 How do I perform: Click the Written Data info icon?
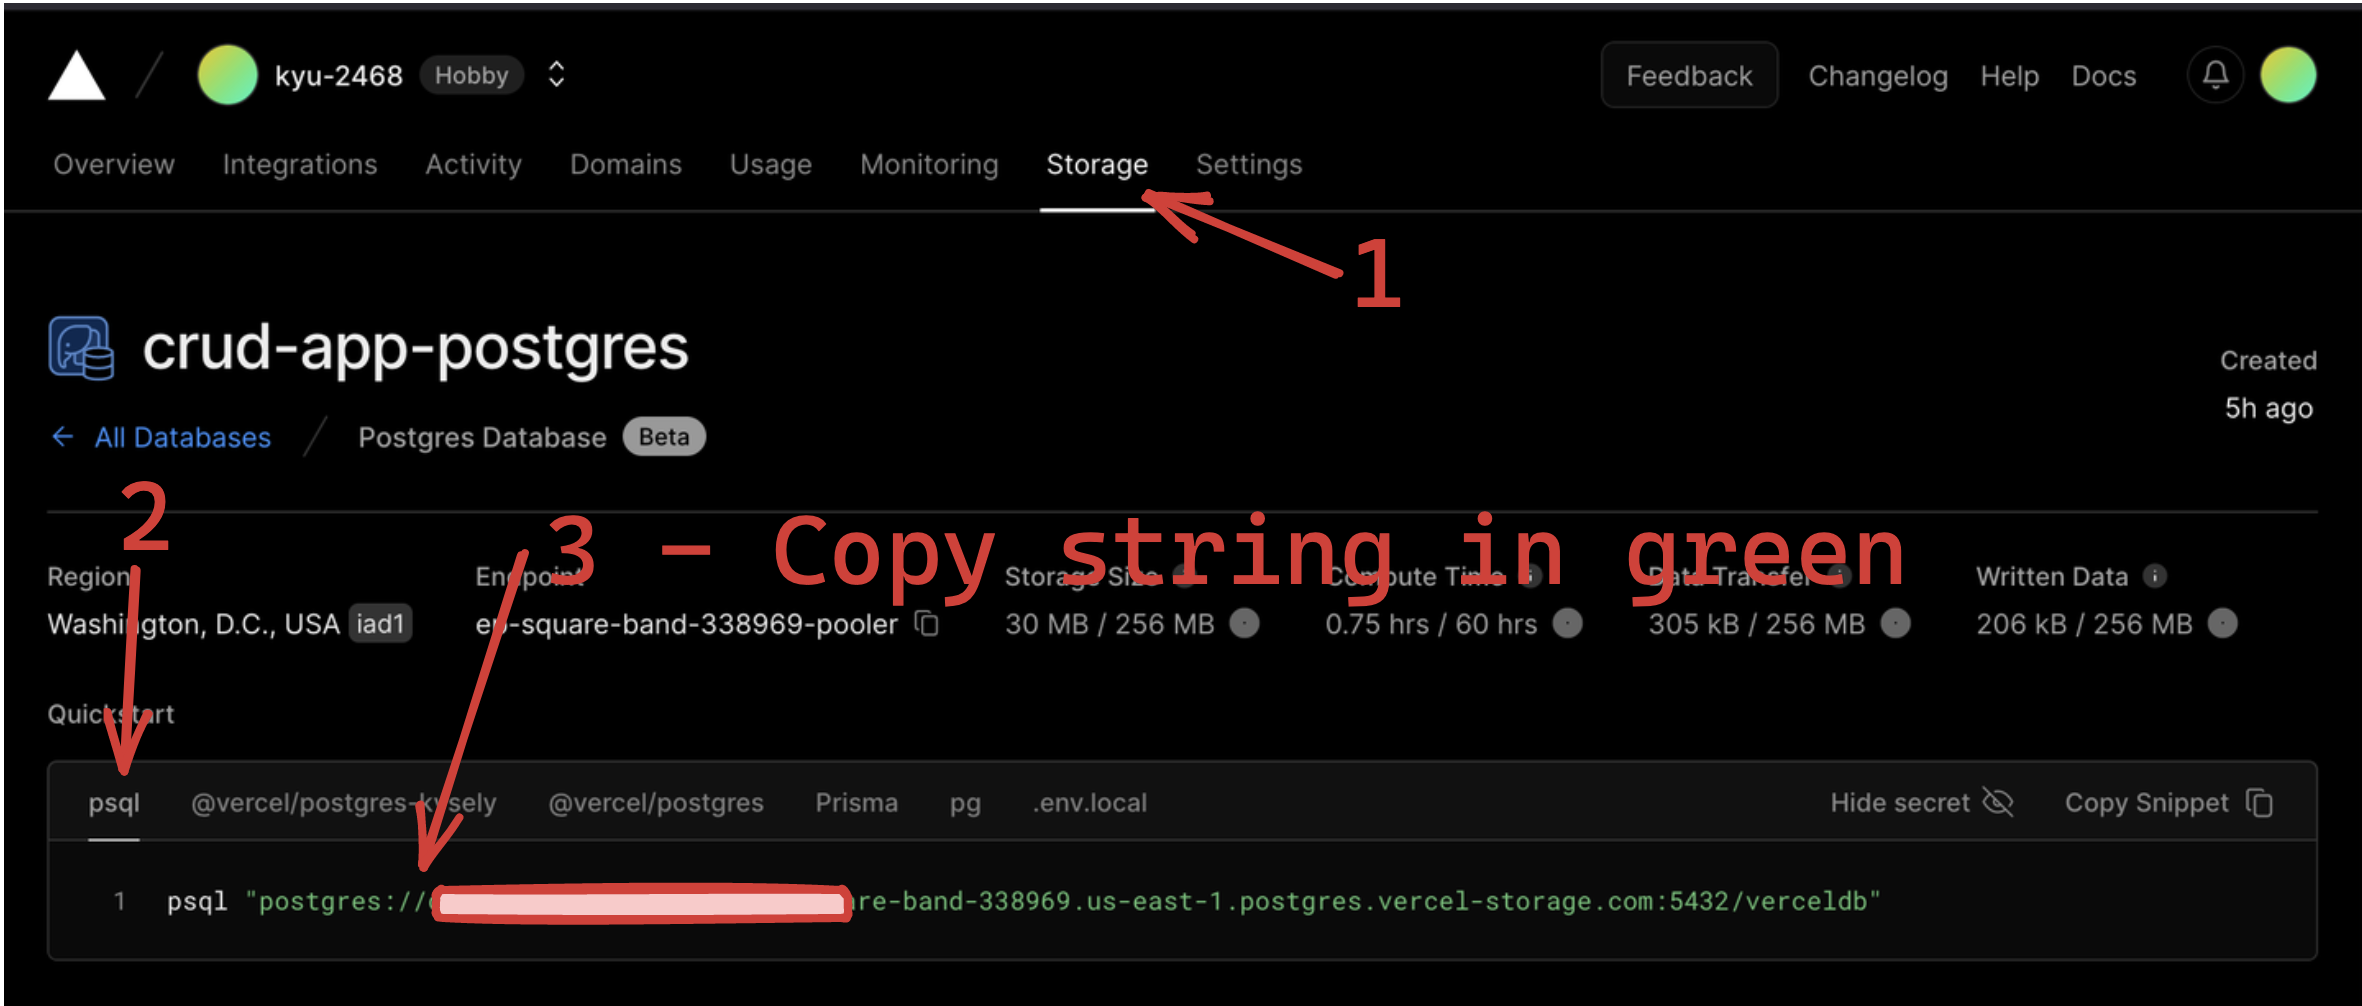[2155, 576]
